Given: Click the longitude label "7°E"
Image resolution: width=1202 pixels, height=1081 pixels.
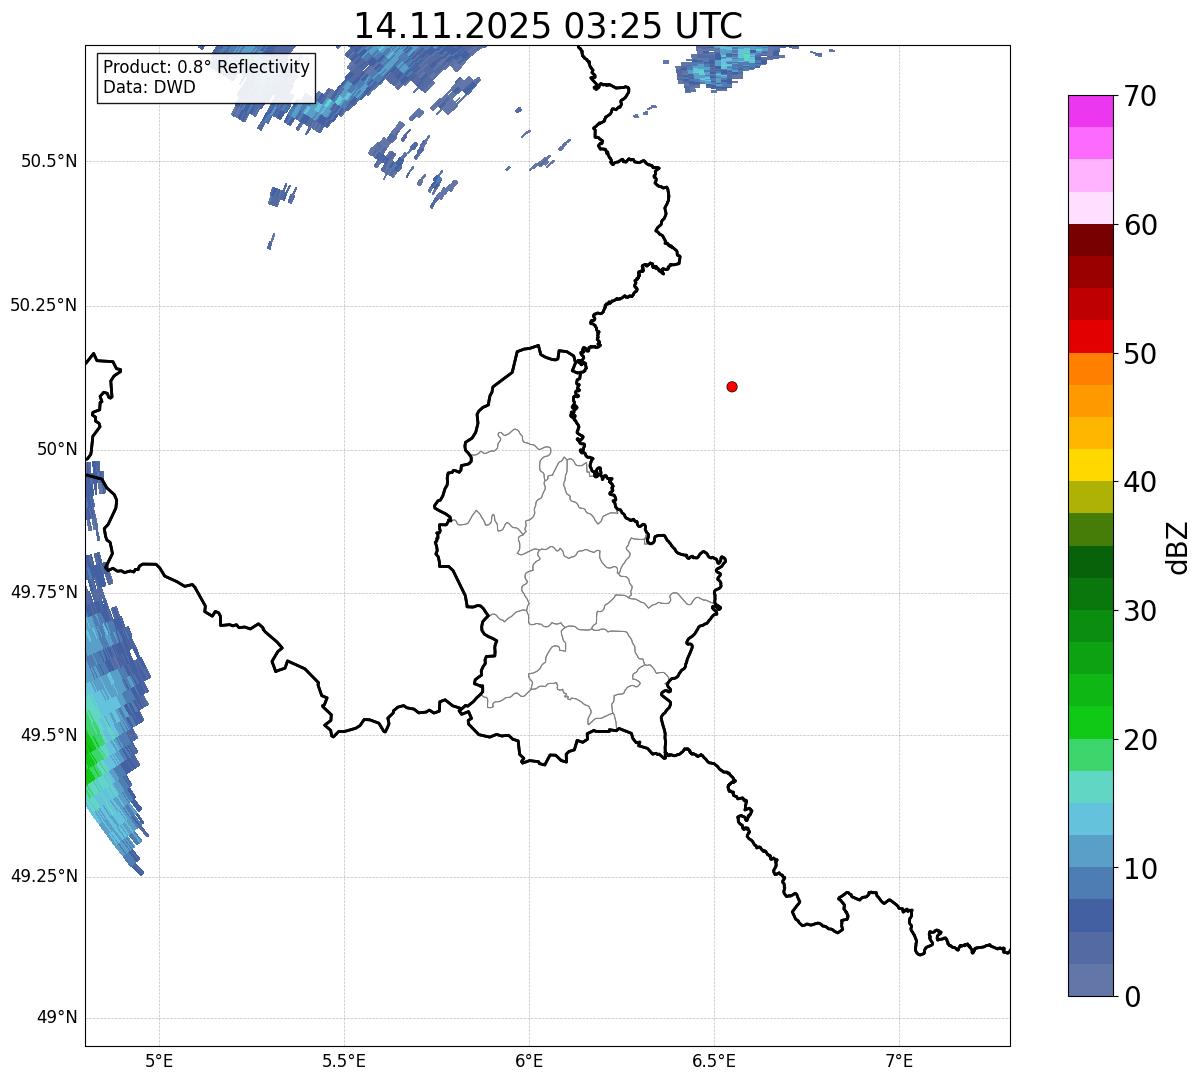Looking at the screenshot, I should (899, 1060).
